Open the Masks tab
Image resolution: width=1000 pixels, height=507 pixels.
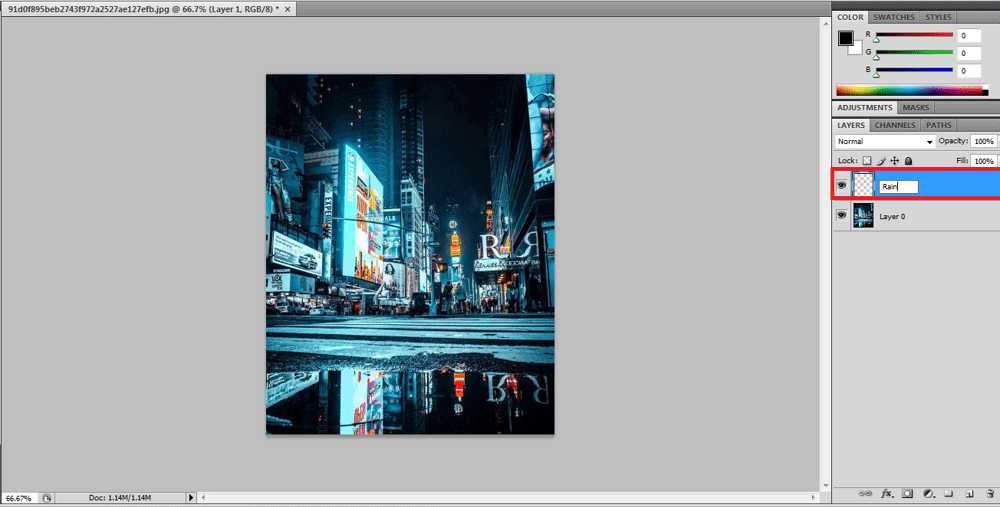click(x=916, y=107)
